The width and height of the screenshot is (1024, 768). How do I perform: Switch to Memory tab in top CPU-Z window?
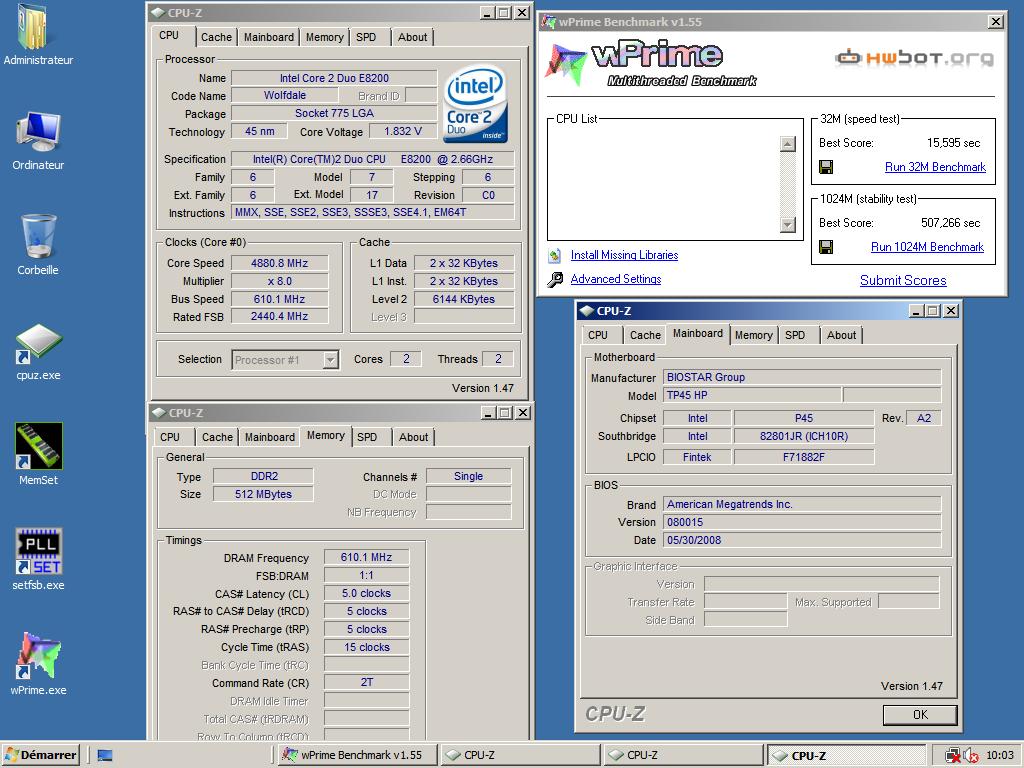tap(325, 37)
